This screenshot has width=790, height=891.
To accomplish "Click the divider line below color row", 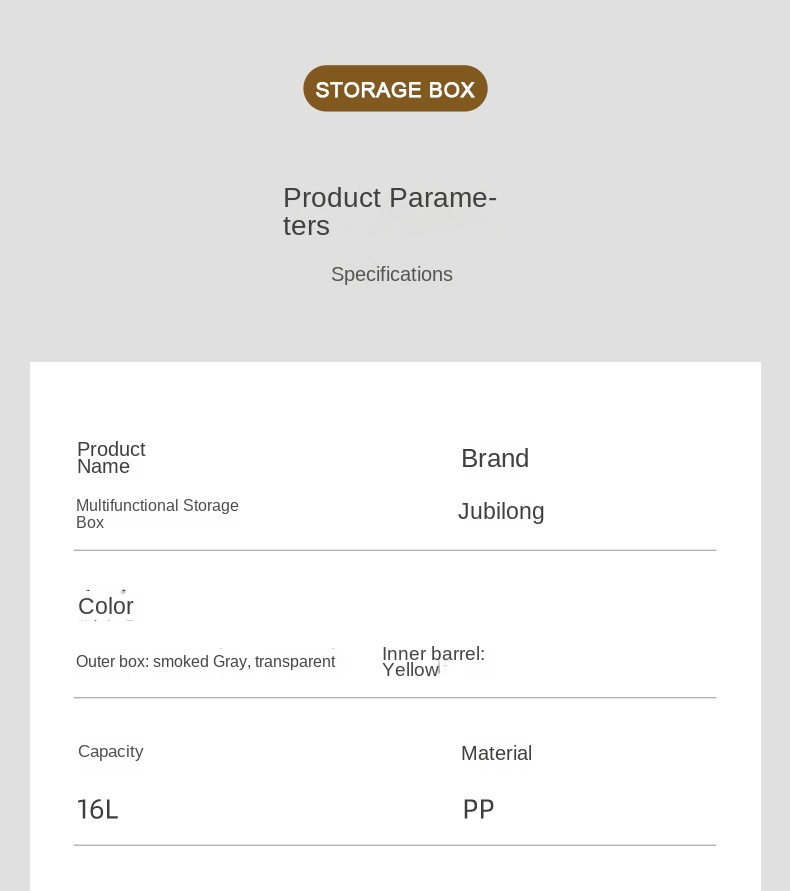I will tap(395, 697).
